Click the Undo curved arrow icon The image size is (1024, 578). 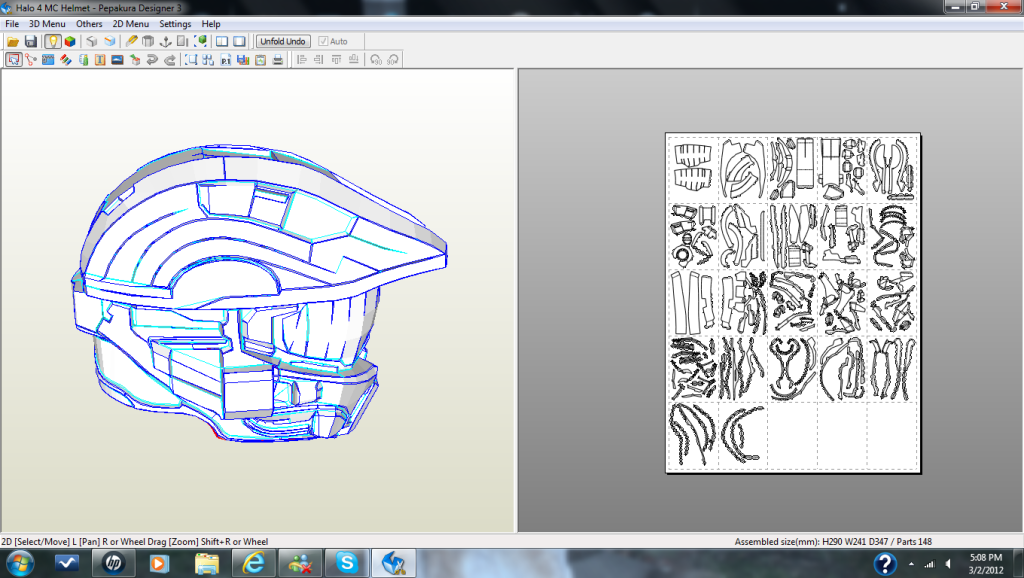152,59
